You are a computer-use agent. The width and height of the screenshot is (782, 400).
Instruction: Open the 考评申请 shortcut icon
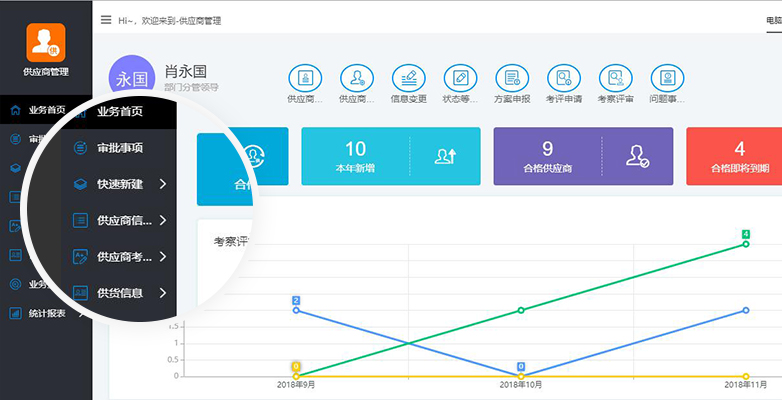pyautogui.click(x=564, y=78)
